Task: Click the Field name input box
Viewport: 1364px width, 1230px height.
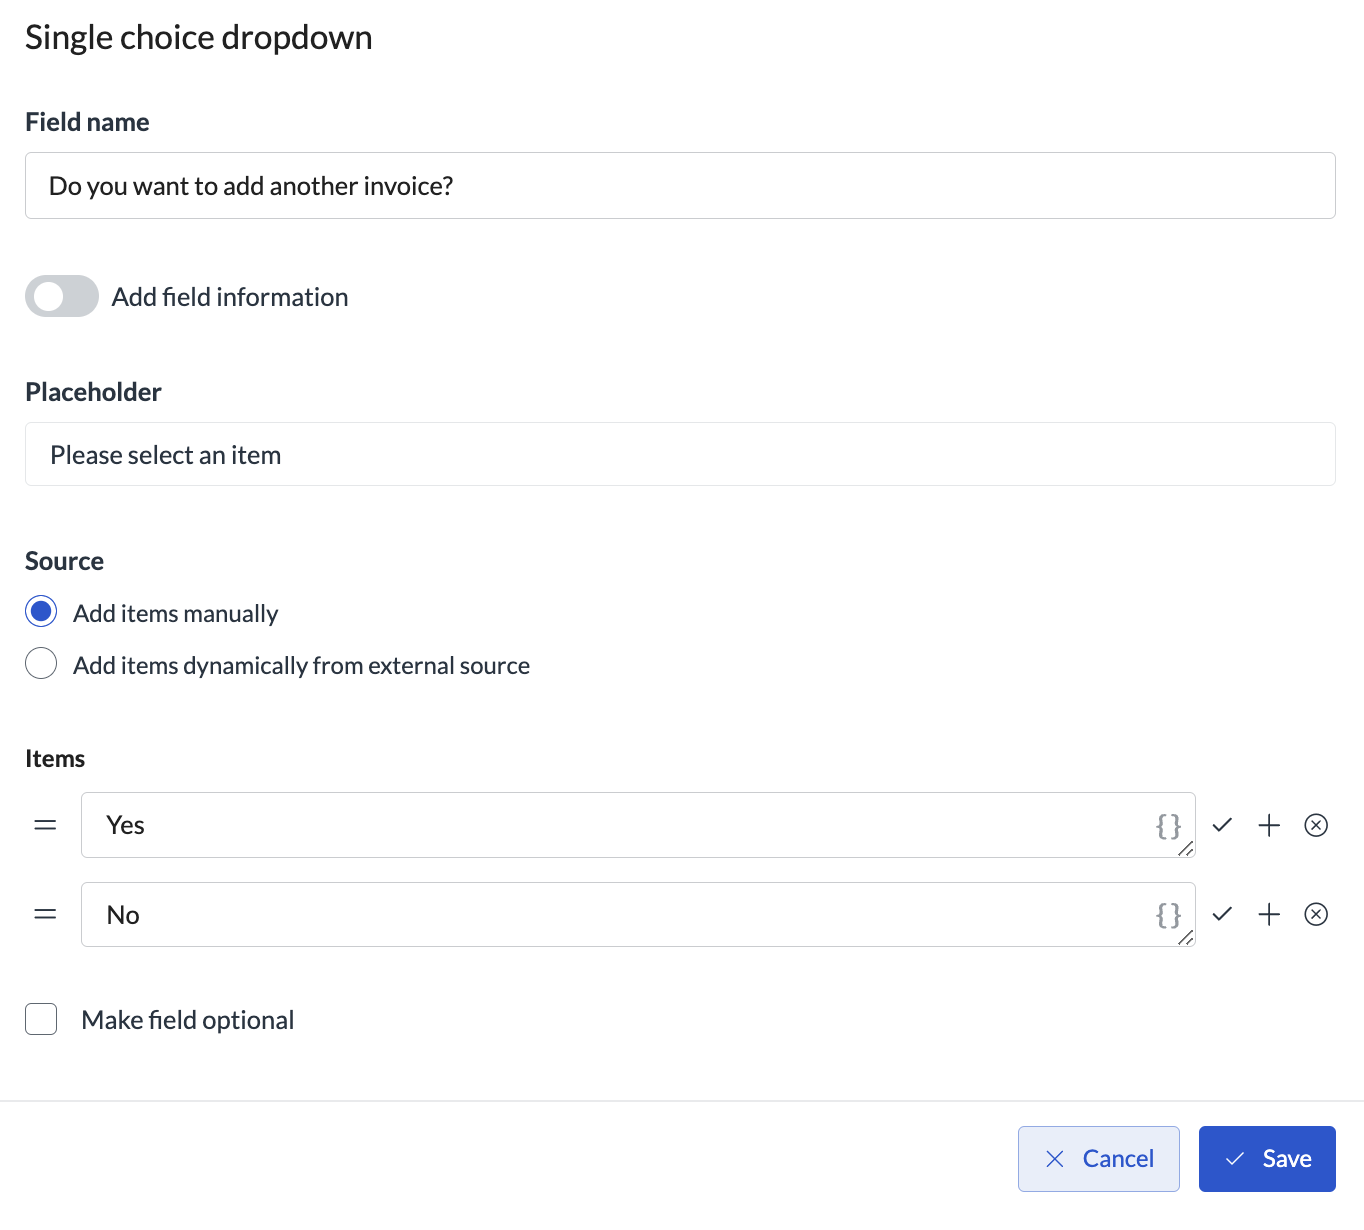Action: click(x=680, y=186)
